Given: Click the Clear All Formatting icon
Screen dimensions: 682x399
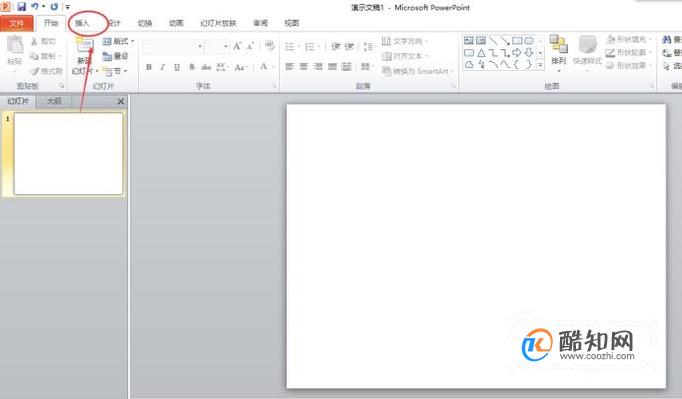Looking at the screenshot, I should coord(269,46).
